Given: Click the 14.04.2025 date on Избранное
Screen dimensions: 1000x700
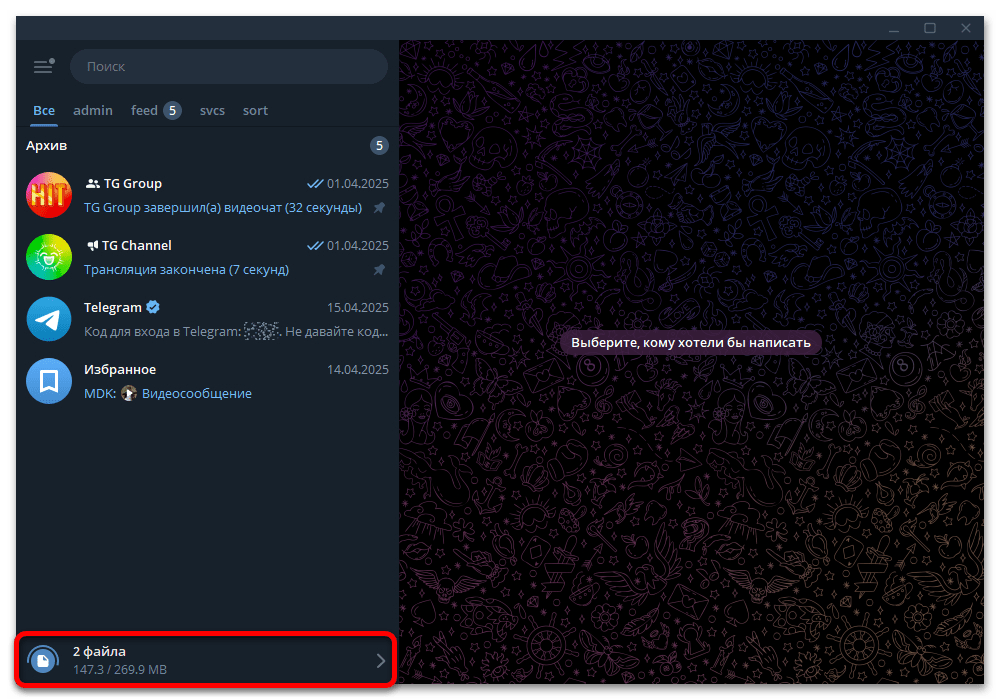Looking at the screenshot, I should (358, 370).
